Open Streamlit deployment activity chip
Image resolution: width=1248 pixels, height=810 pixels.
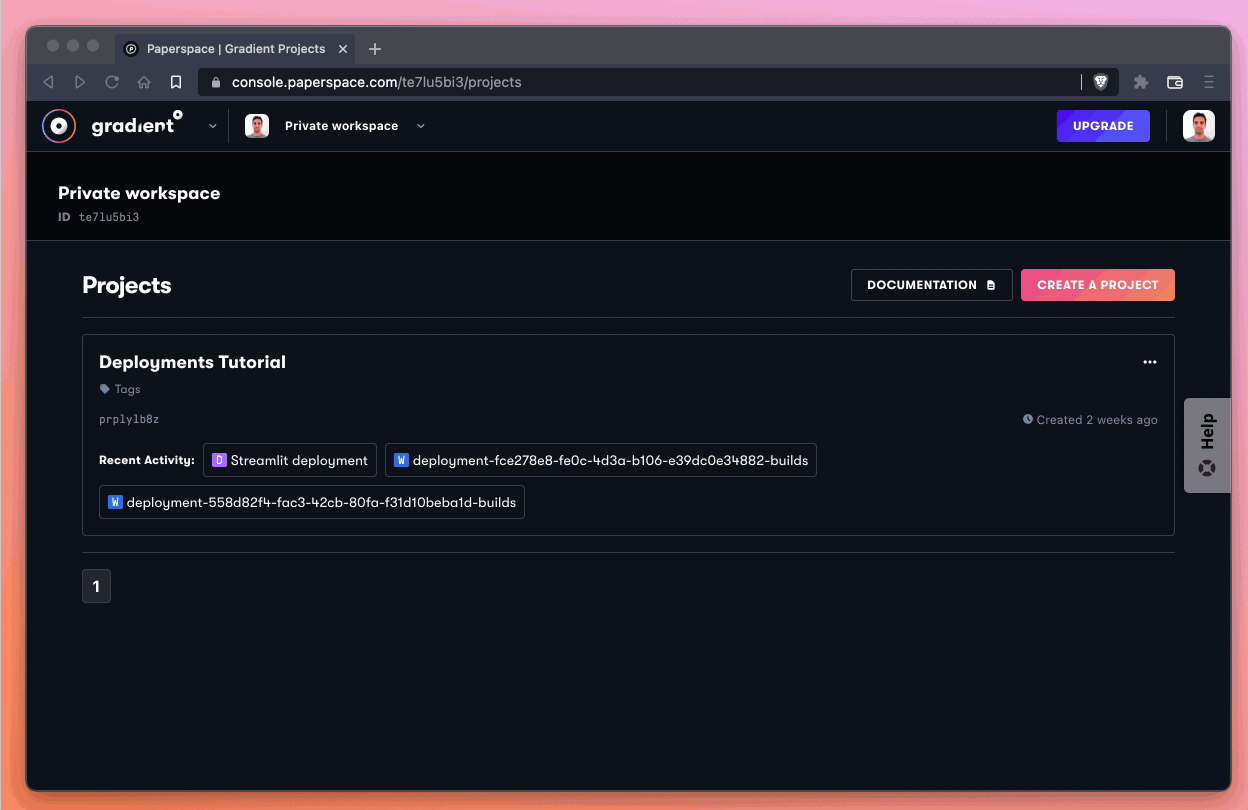click(x=290, y=460)
